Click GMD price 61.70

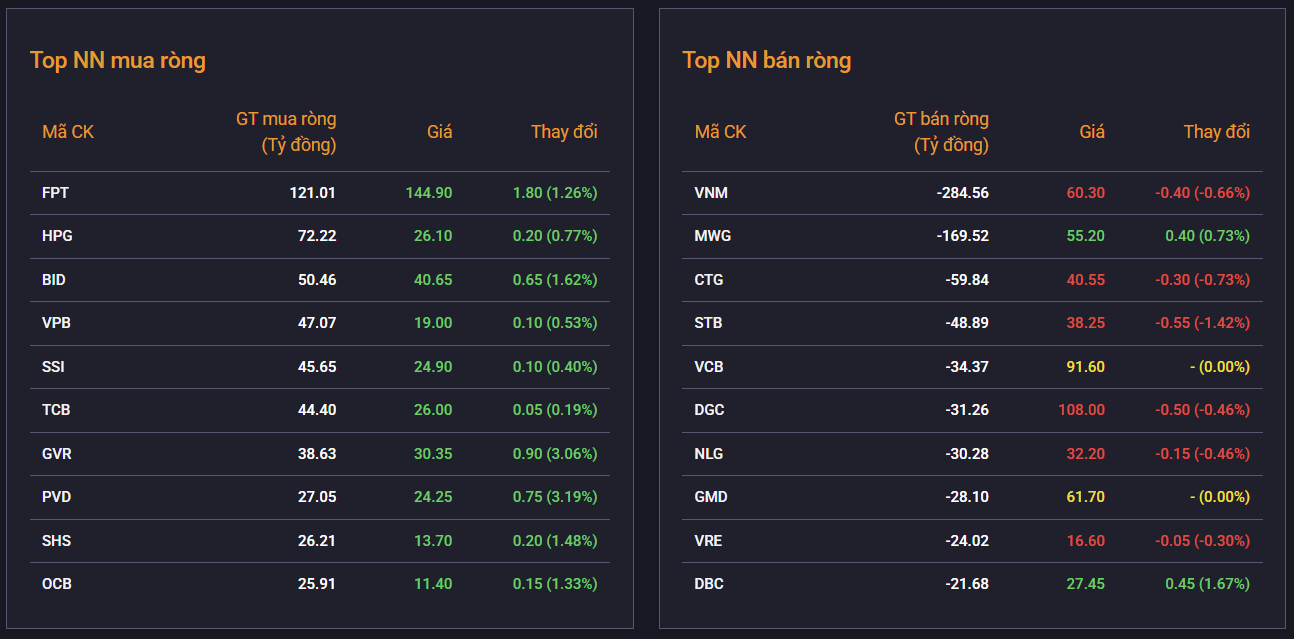click(1086, 497)
